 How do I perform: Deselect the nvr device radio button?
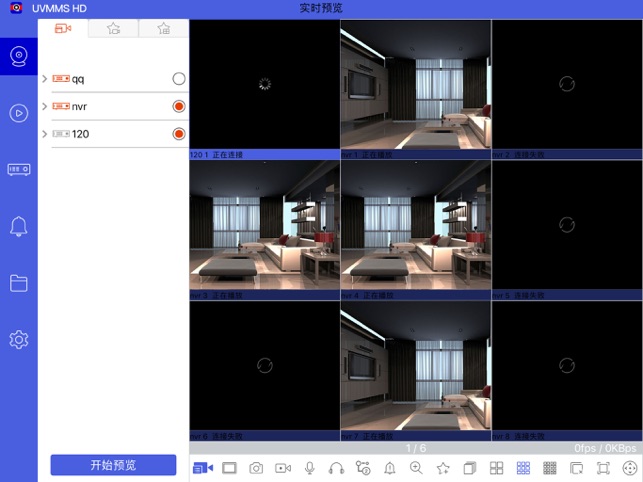point(179,106)
